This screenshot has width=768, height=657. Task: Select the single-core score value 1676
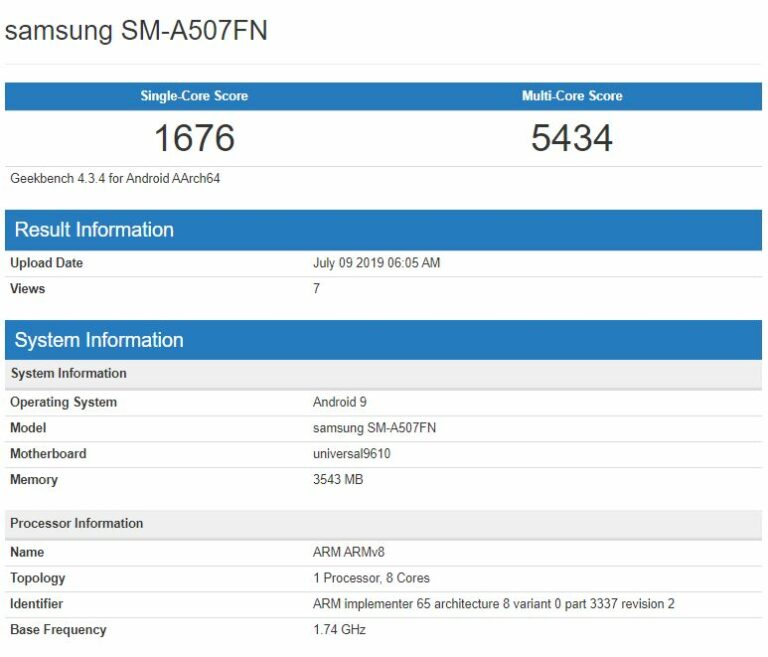click(194, 138)
